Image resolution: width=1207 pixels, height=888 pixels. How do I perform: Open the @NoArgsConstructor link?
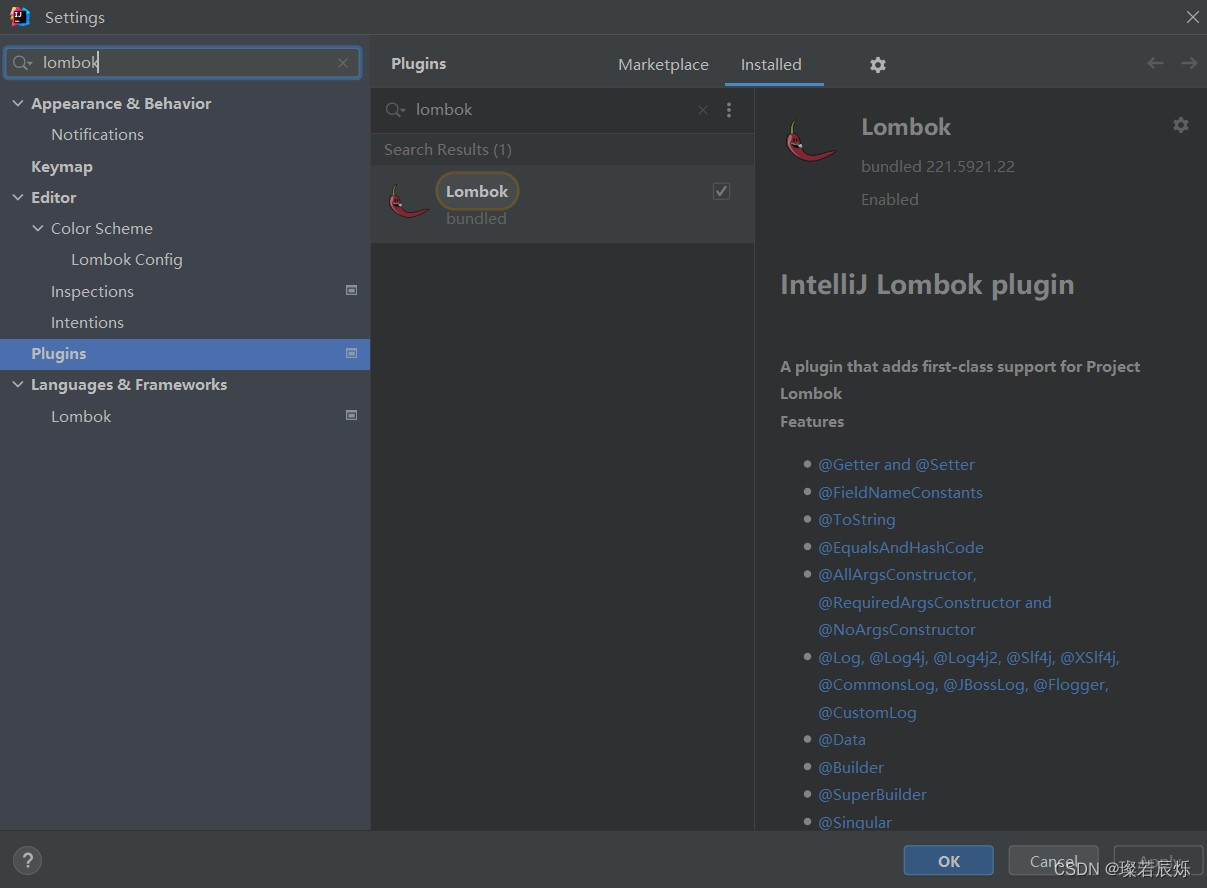pyautogui.click(x=897, y=629)
